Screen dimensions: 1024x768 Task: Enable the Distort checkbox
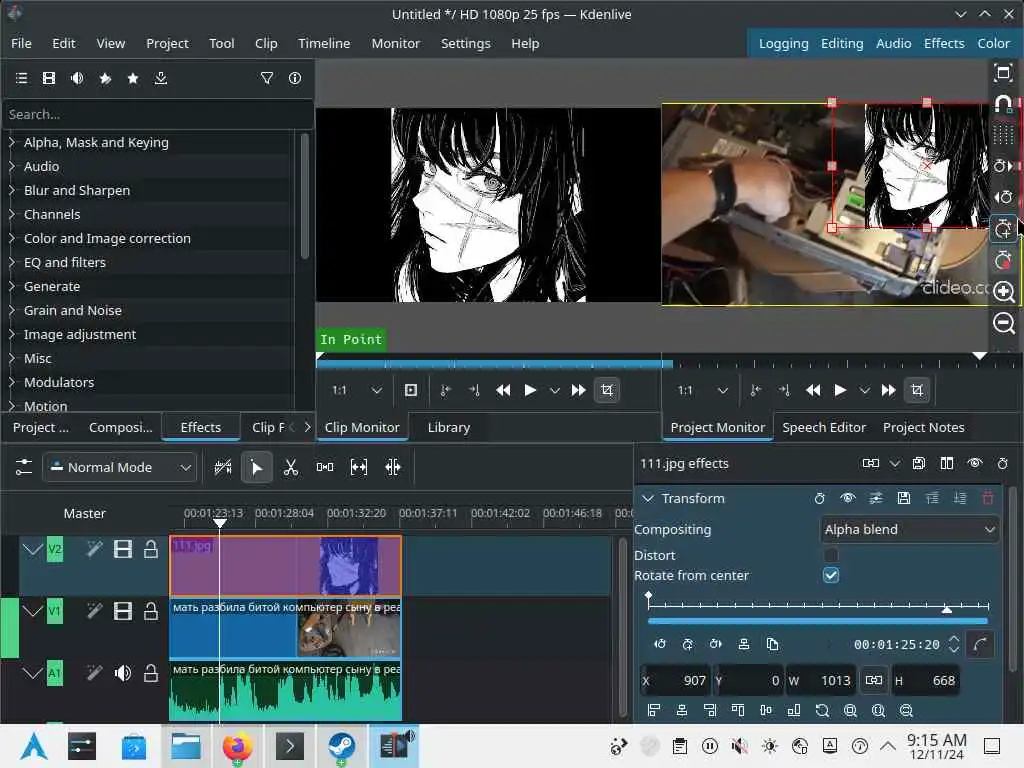[831, 555]
